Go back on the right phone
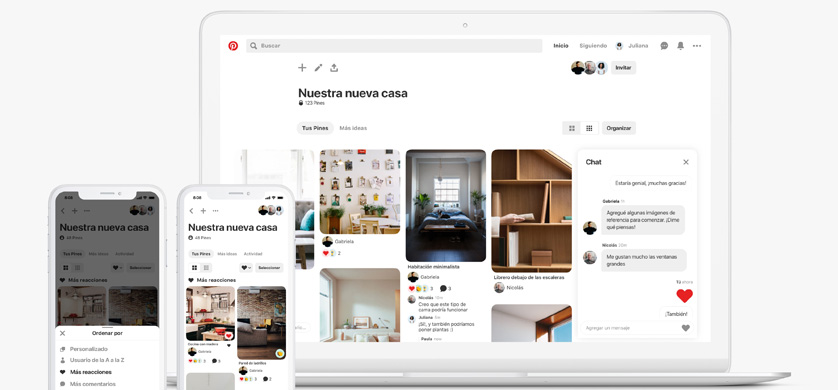 [x=192, y=211]
